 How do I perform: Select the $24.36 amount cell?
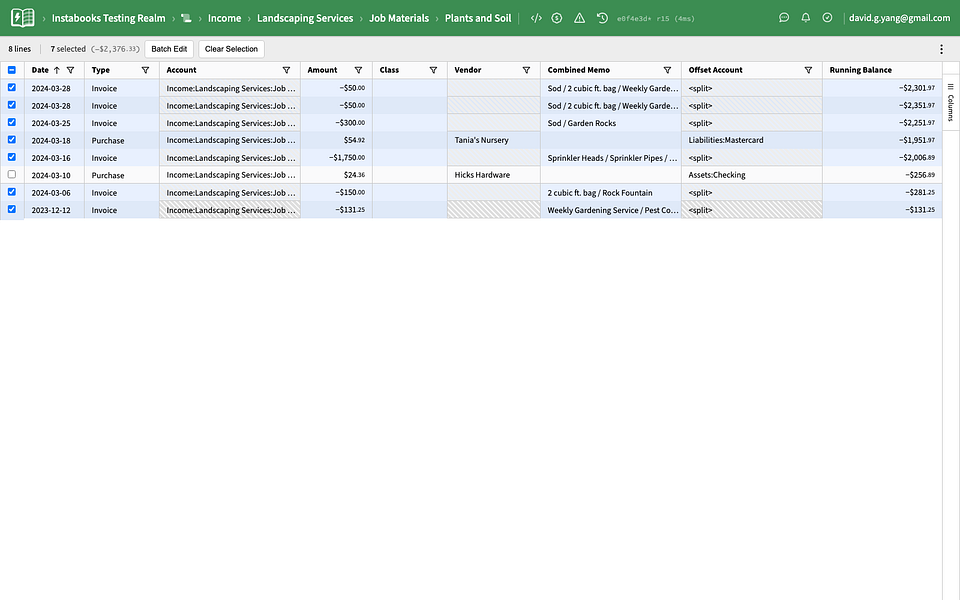tap(336, 175)
